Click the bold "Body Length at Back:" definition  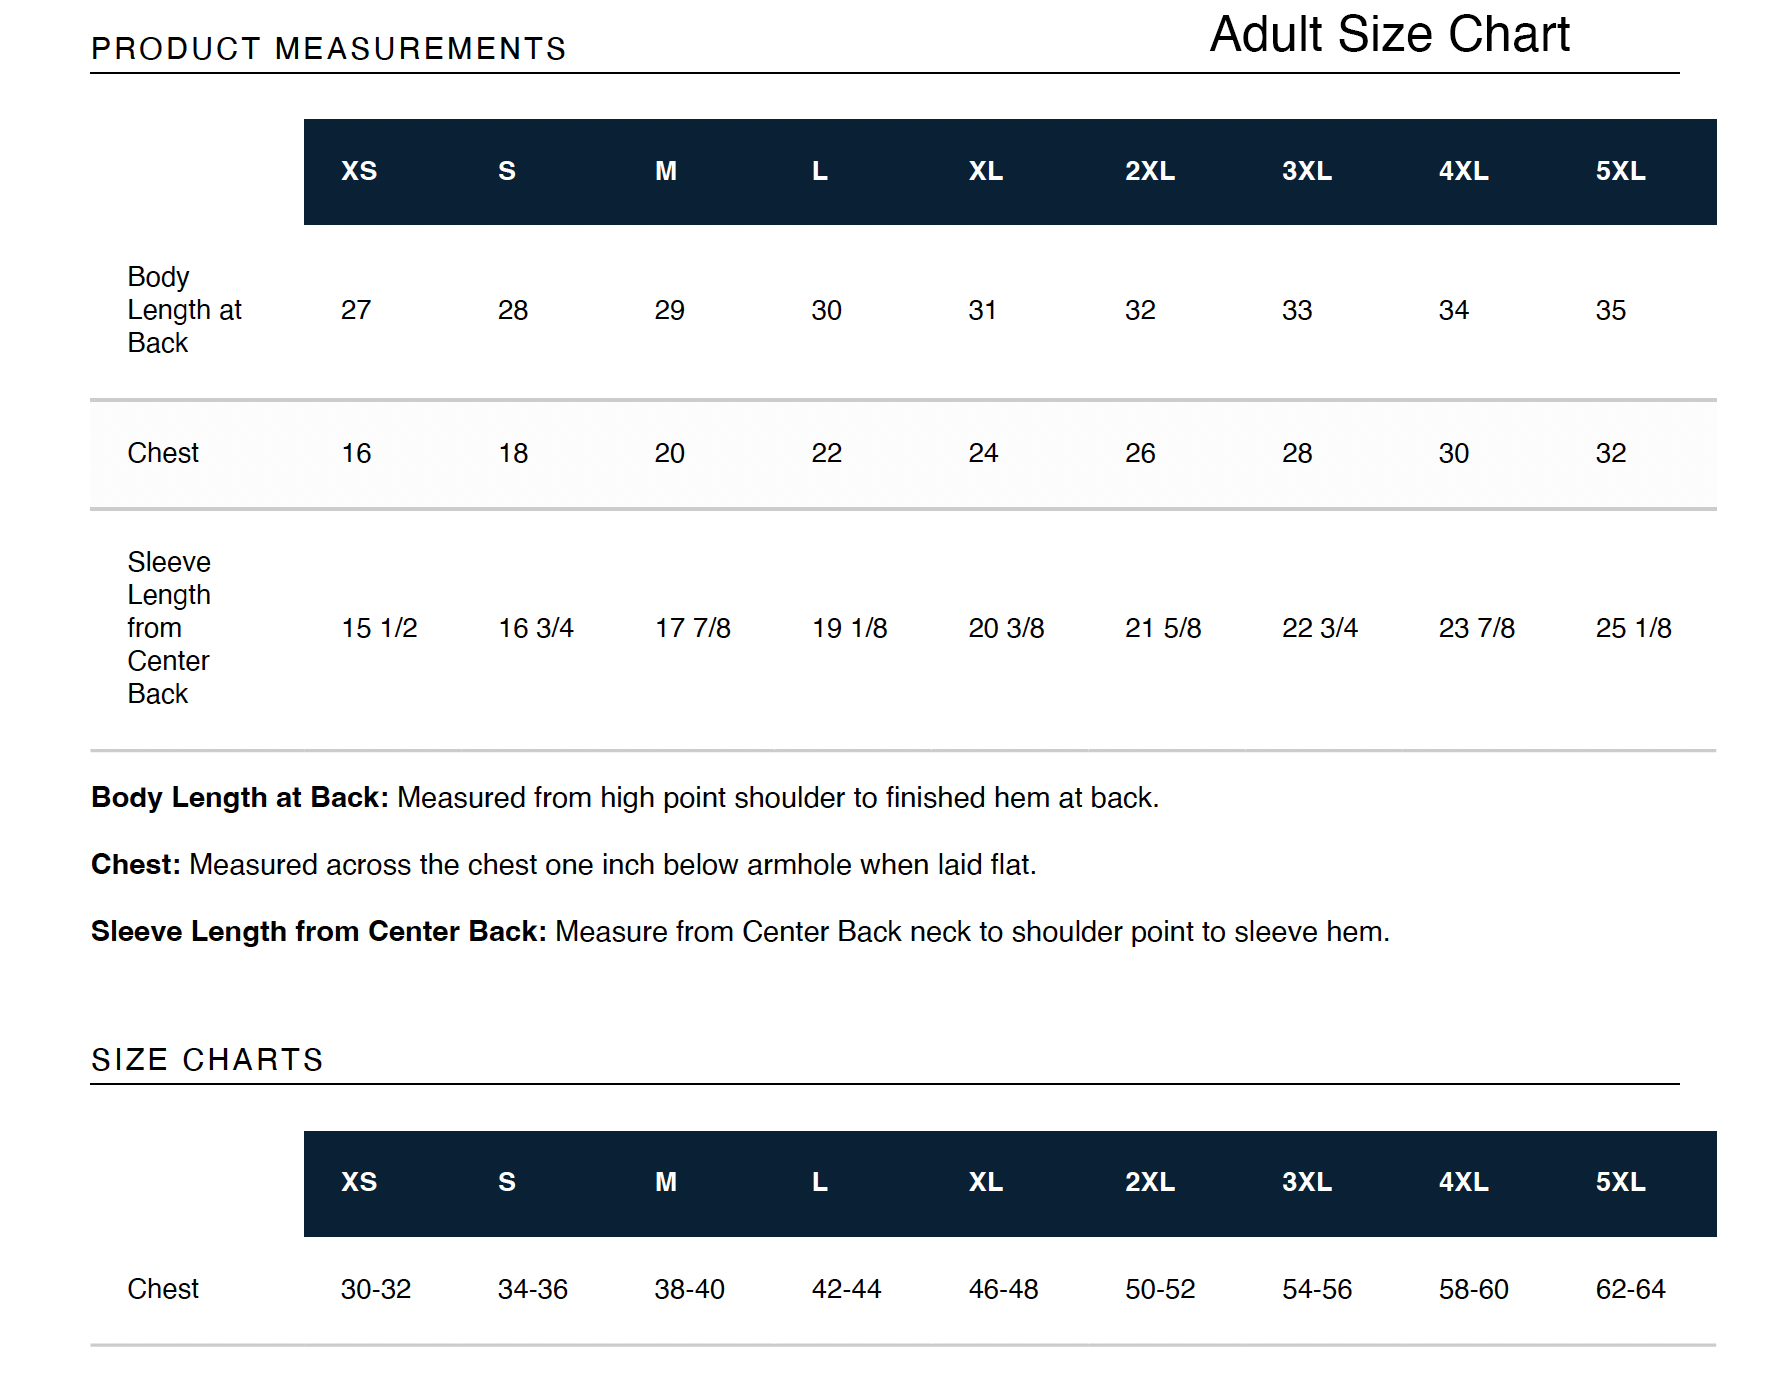[239, 797]
